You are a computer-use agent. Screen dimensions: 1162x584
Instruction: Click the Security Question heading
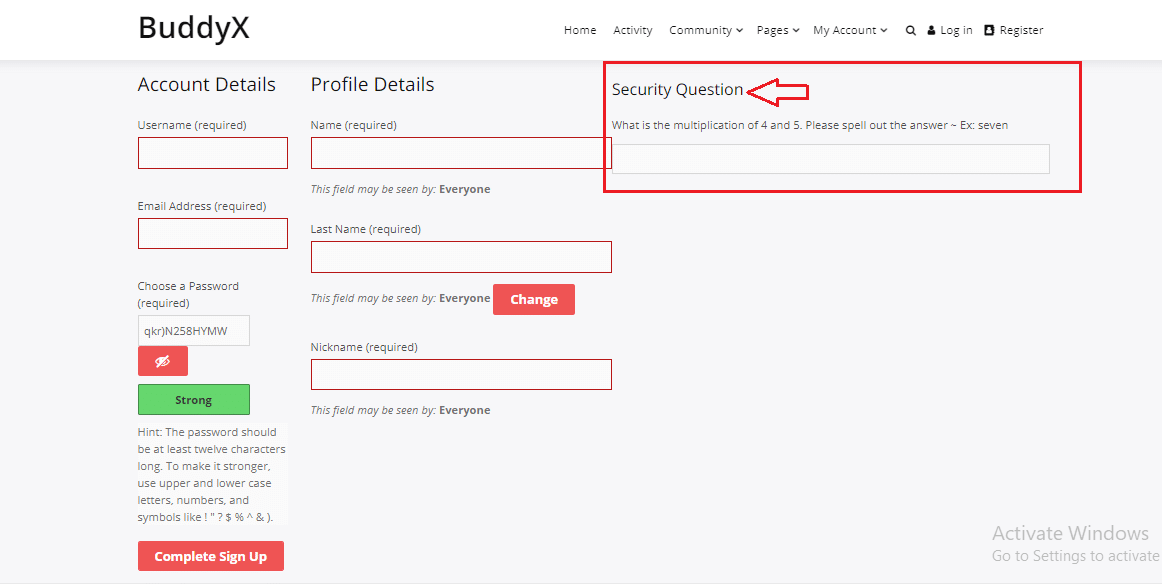(677, 89)
